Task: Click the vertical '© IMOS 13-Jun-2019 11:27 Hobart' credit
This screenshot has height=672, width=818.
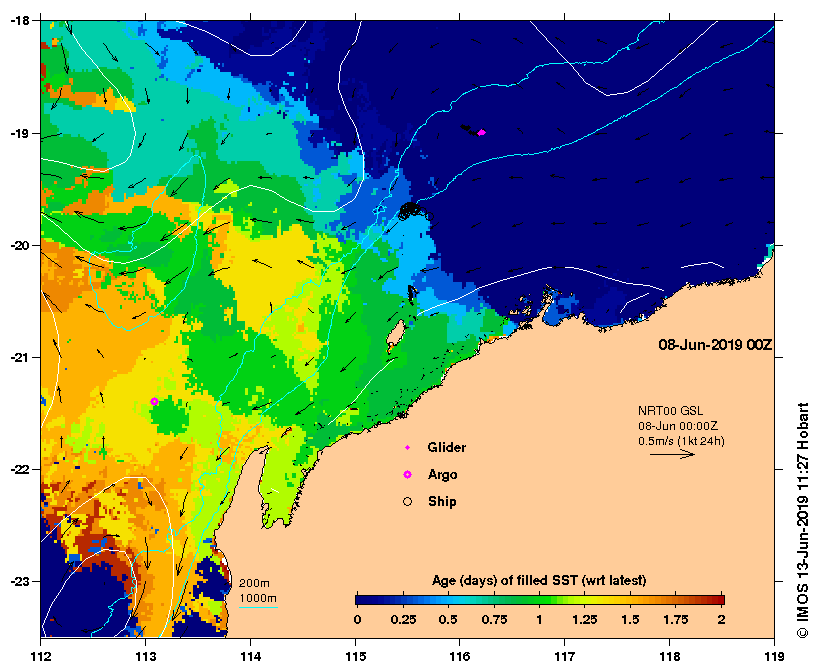Action: point(802,520)
